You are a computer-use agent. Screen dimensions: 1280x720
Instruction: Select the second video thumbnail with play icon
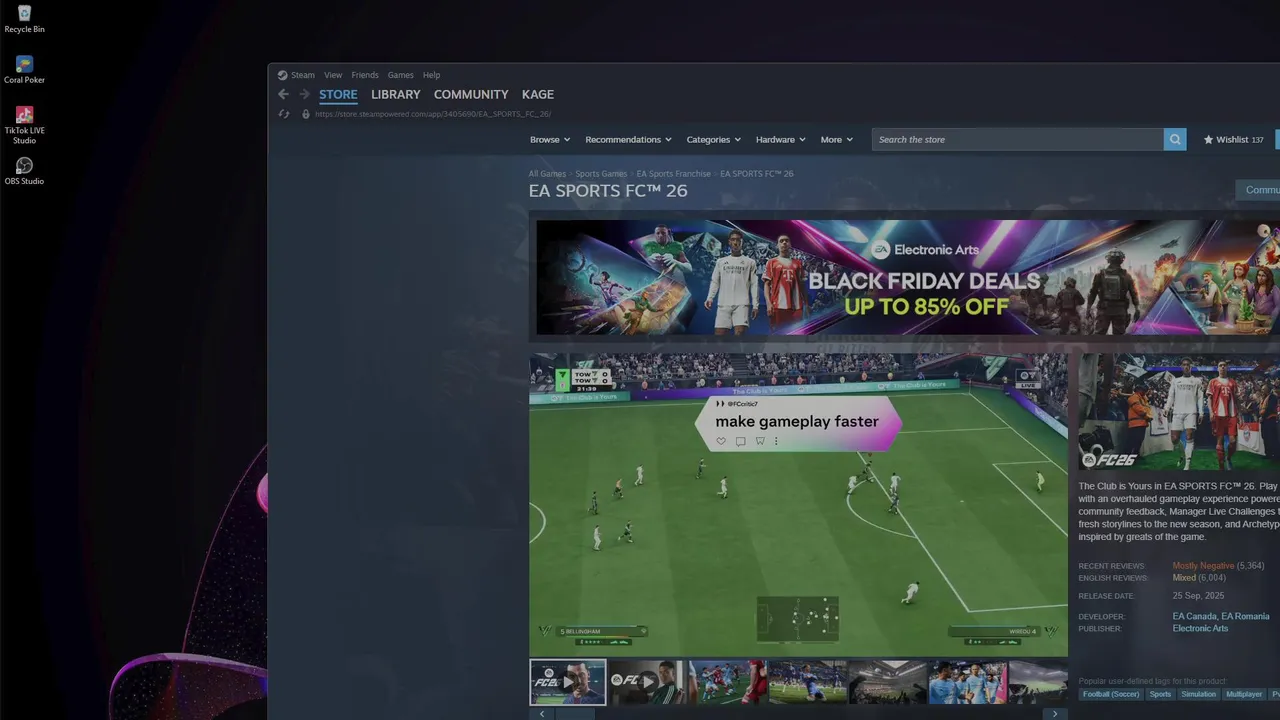[647, 682]
